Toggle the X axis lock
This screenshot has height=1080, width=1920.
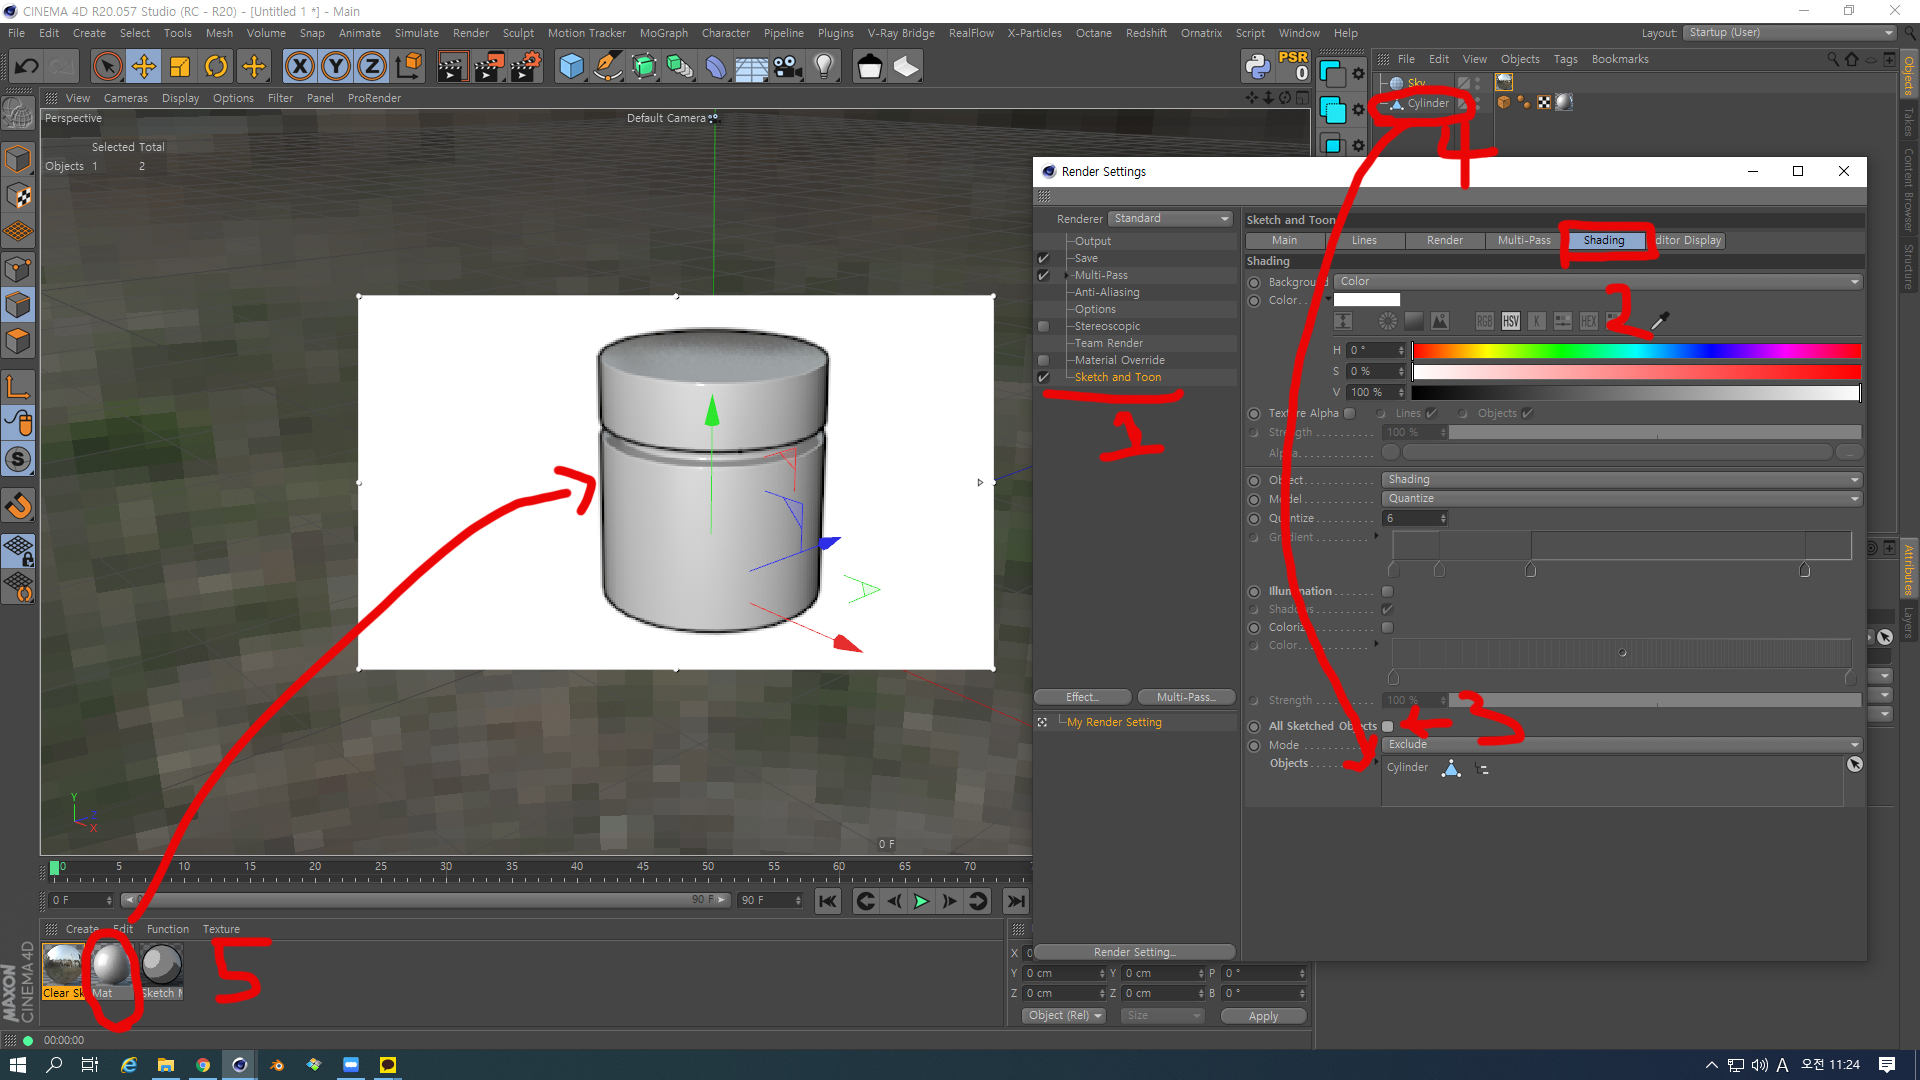tap(299, 67)
